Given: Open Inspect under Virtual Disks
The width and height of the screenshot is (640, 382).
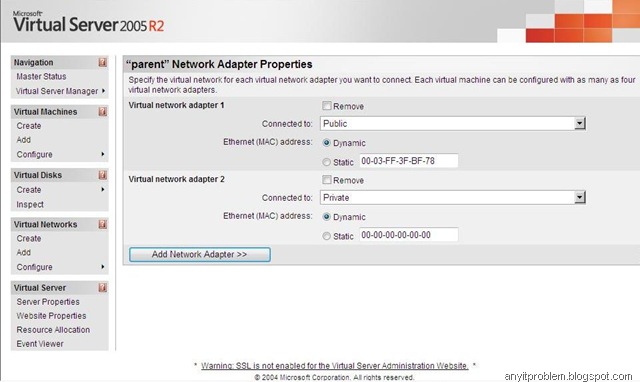Looking at the screenshot, I should 30,204.
